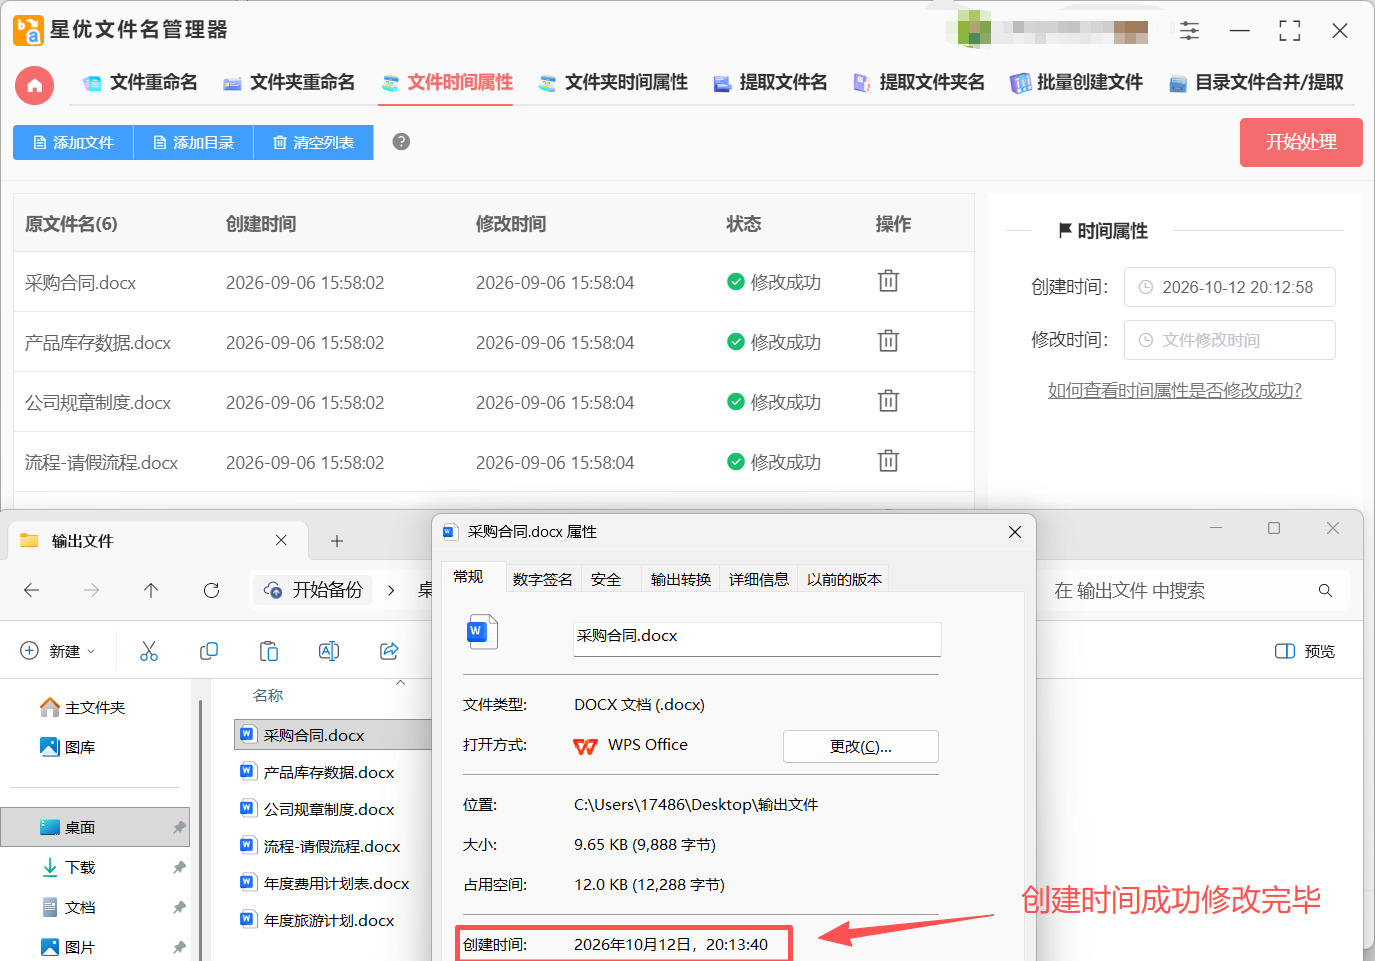Open the settings sliders icon in the title bar
This screenshot has width=1375, height=961.
coord(1189,30)
